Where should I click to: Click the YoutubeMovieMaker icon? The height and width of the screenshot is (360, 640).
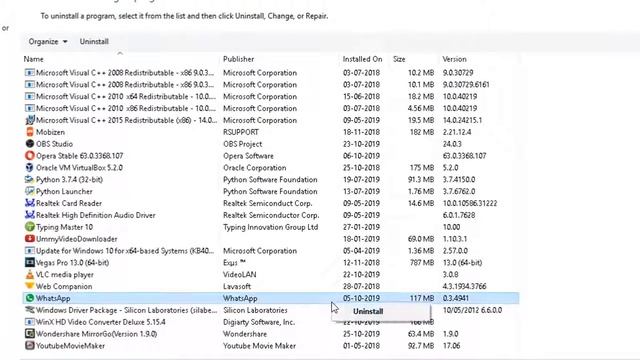pos(29,345)
